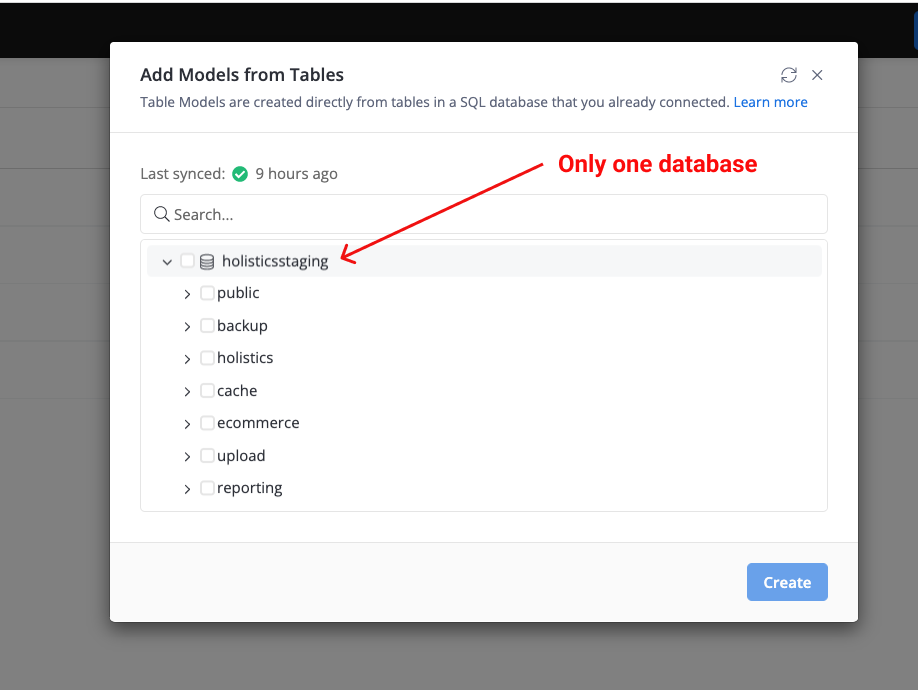Expand the ecommerce schema
The image size is (918, 690).
(187, 422)
